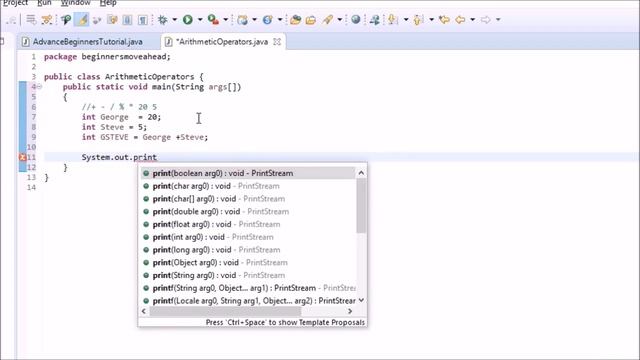Click the Open Type icon
The width and height of the screenshot is (640, 360).
pos(296,20)
